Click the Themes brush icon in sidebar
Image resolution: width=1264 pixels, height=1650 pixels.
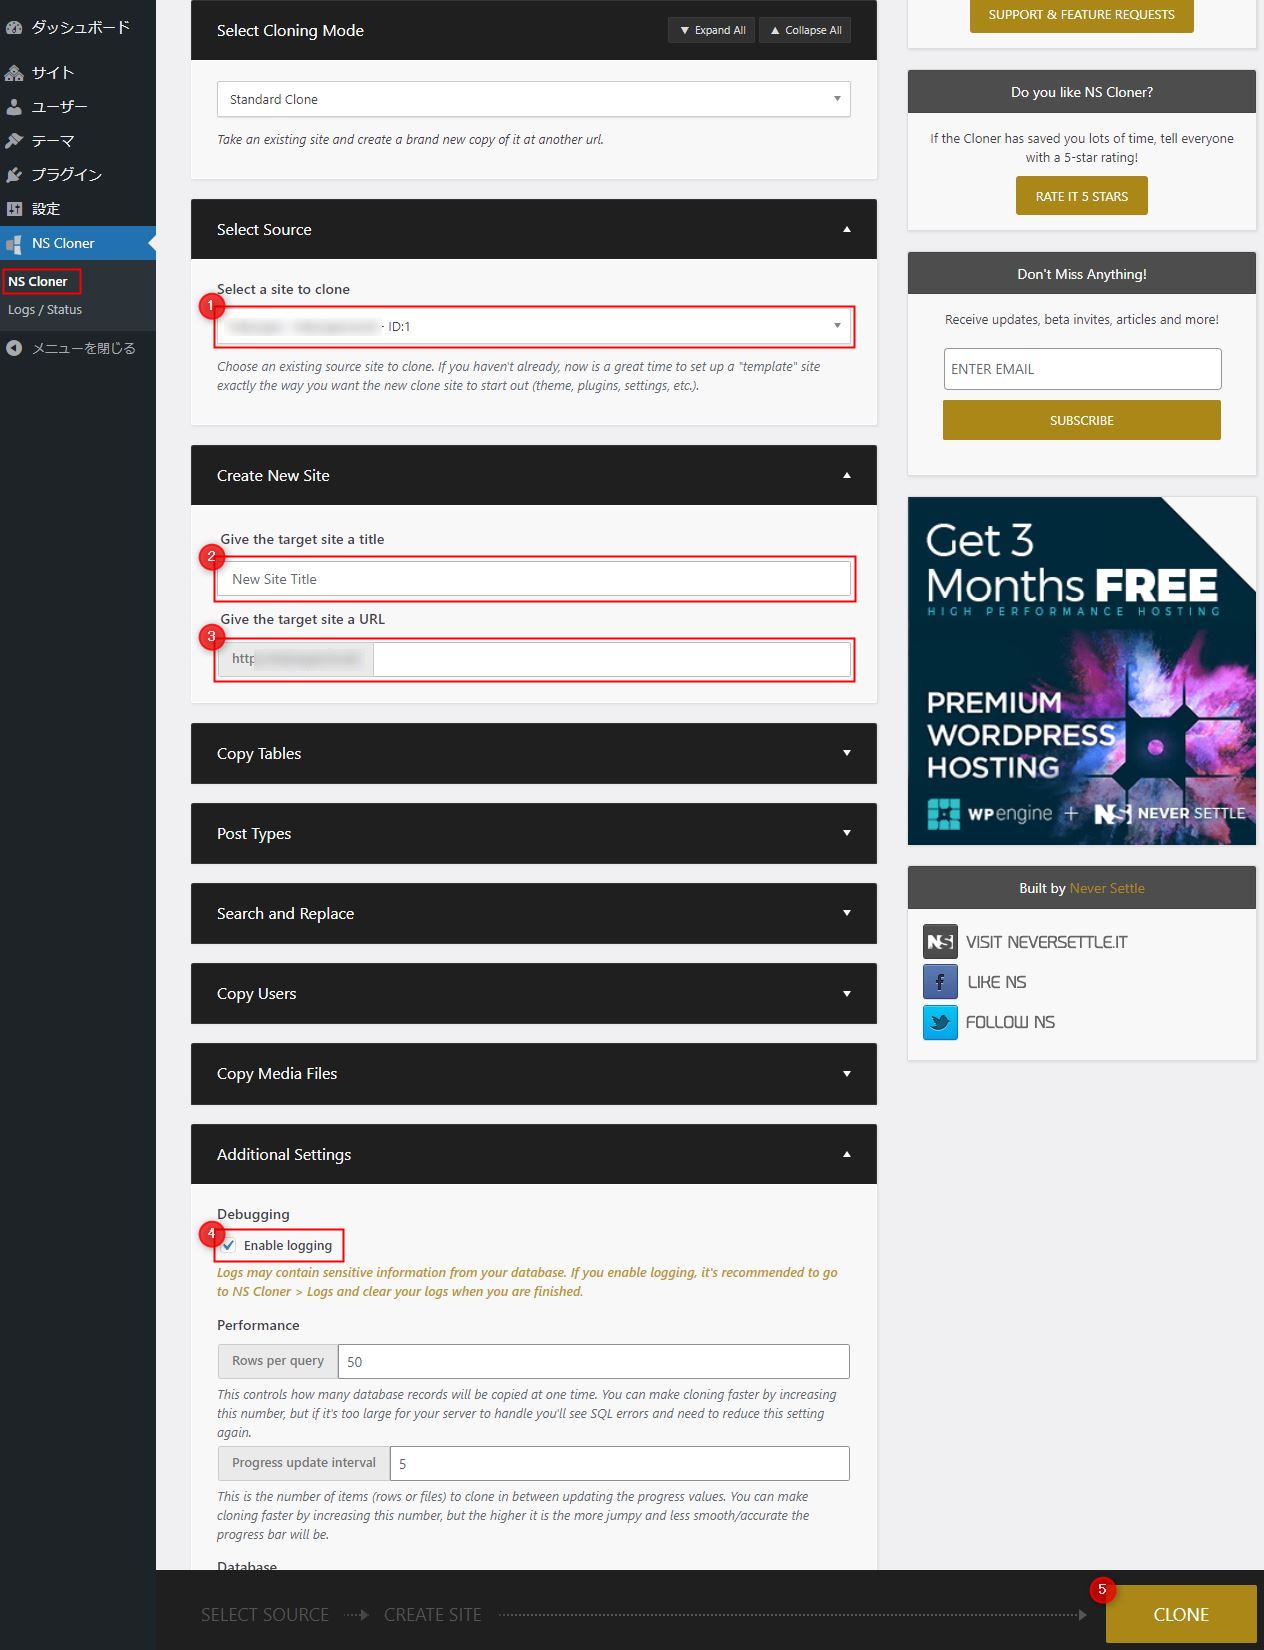pos(14,141)
